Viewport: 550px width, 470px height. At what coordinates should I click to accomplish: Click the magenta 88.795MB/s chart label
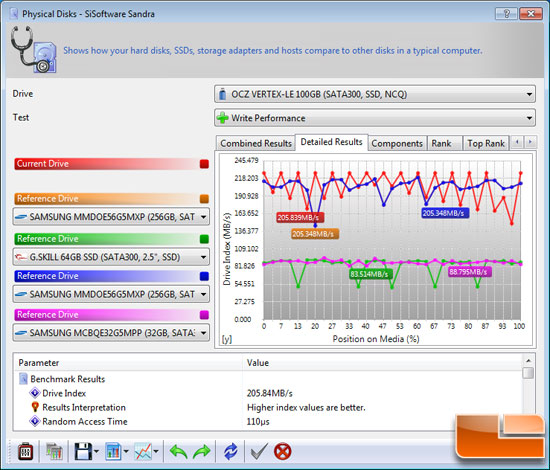coord(470,272)
